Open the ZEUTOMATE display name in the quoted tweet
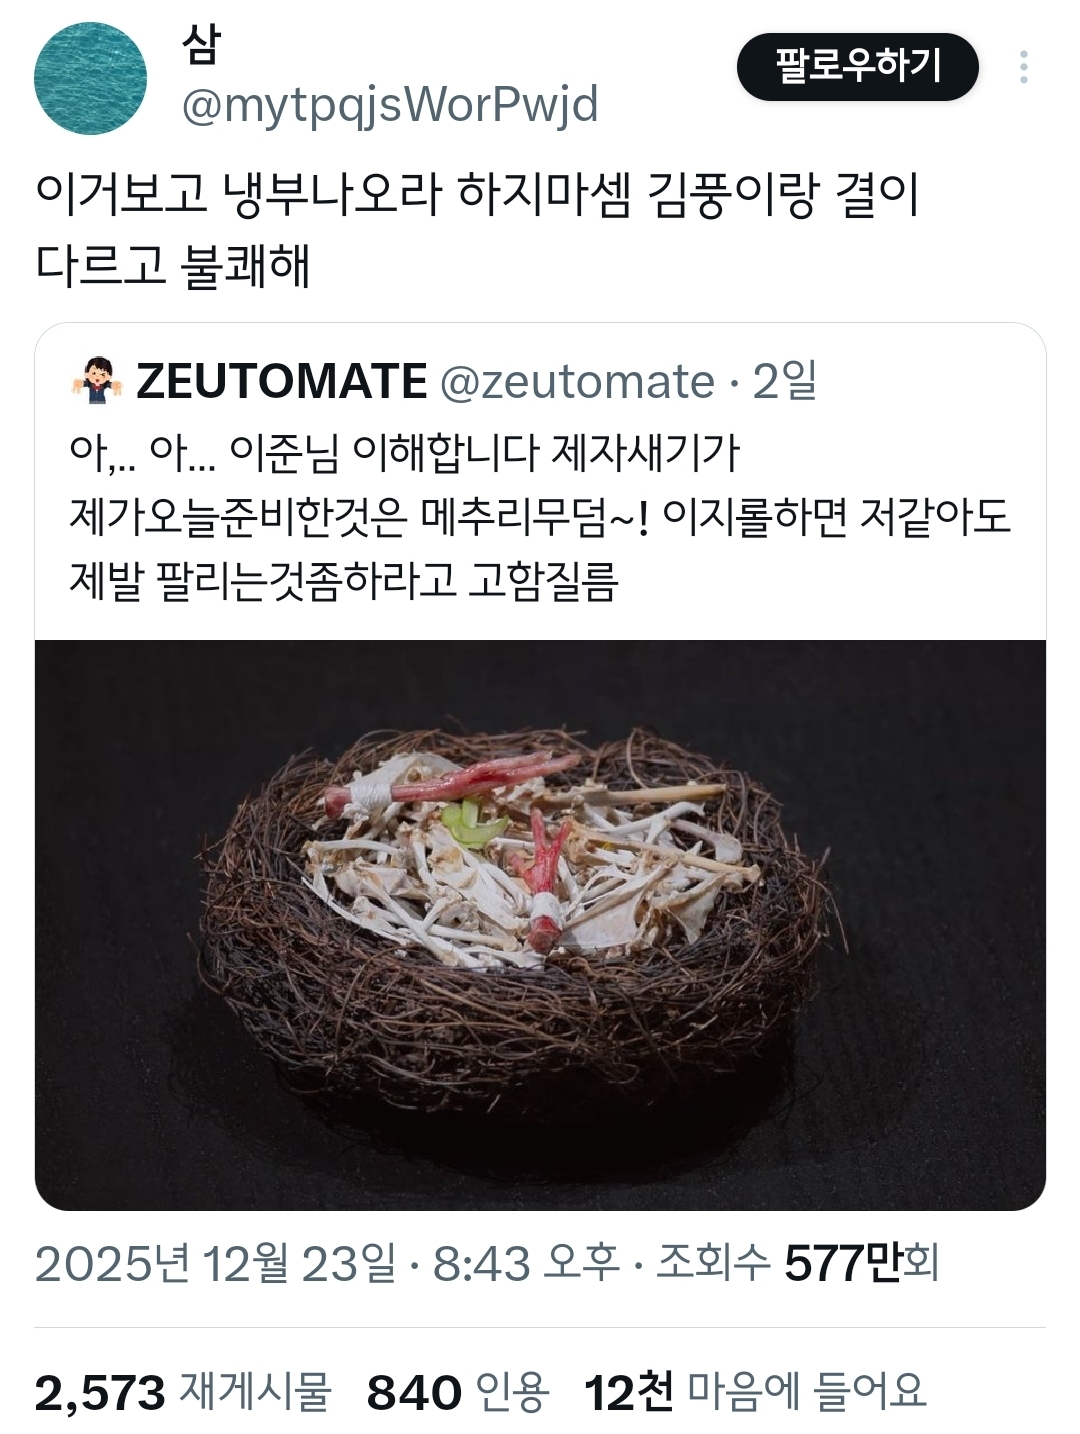The image size is (1080, 1434). coord(282,381)
